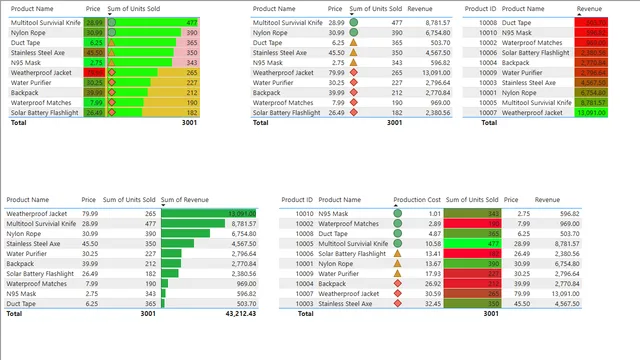Click the red diamond next to 227 in top-middle table
The image size is (640, 360).
(x=354, y=82)
